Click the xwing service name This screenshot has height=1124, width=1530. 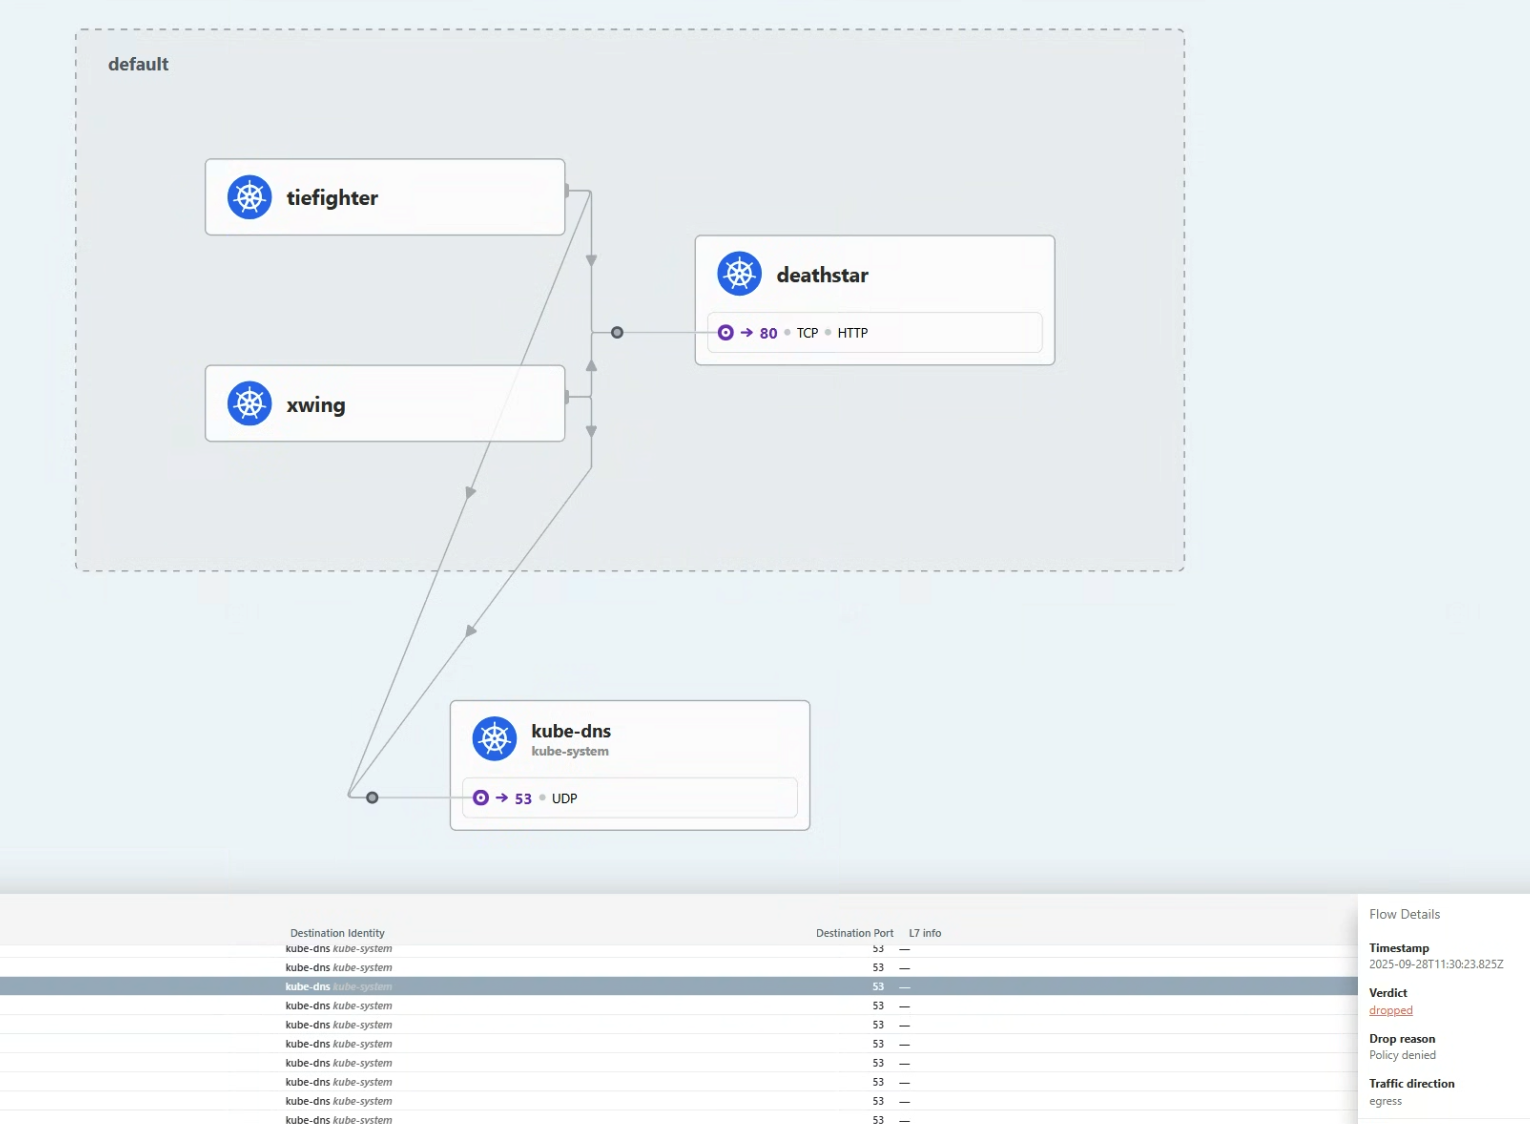[x=315, y=405]
